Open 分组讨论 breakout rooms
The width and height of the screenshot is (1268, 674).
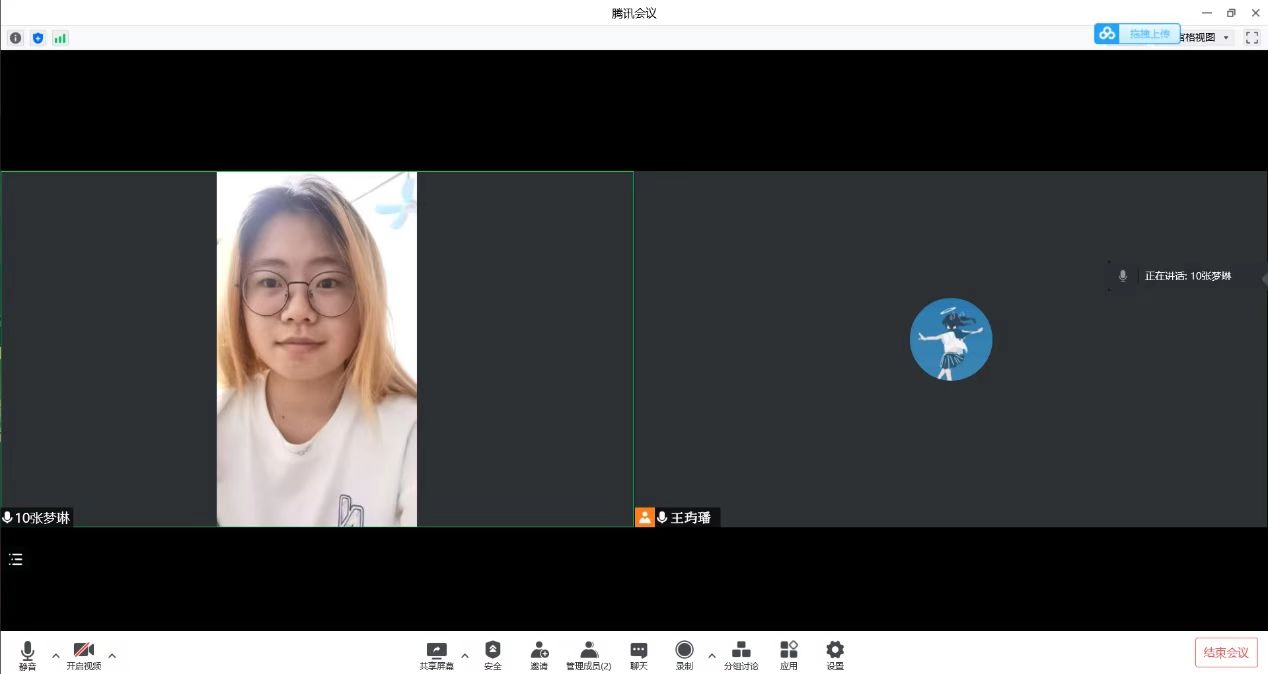741,655
